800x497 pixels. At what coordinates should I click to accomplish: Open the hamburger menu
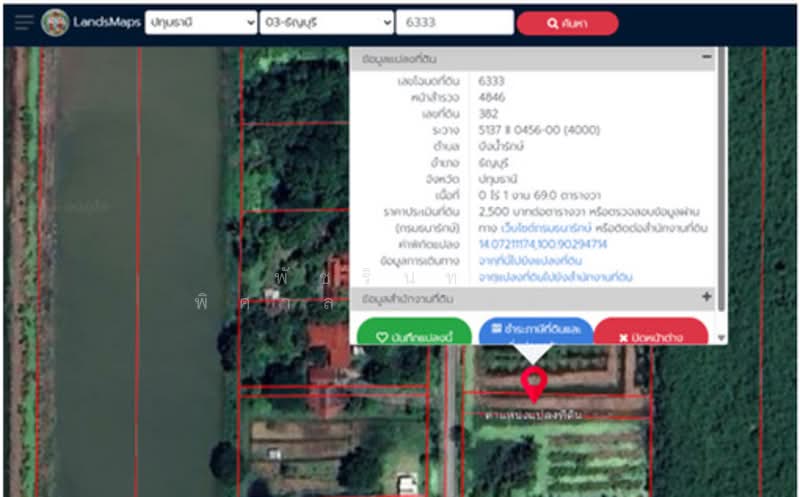(x=24, y=22)
